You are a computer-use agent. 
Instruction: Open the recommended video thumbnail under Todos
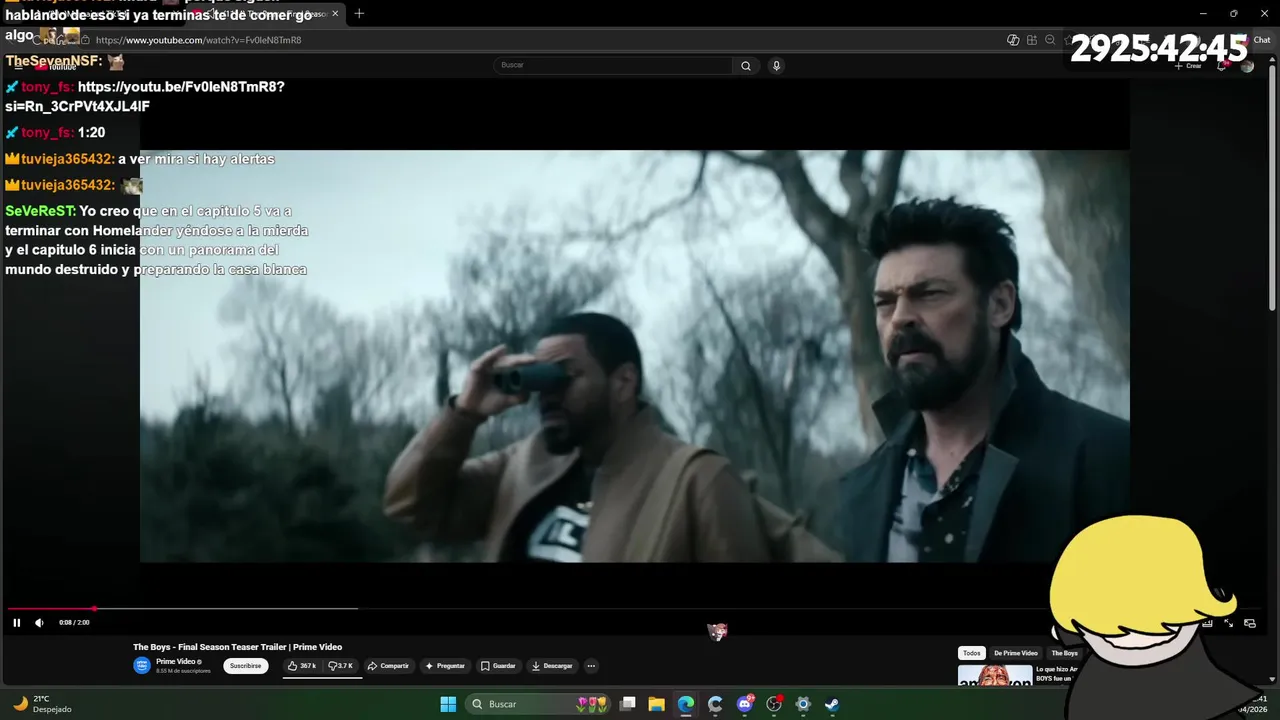tap(995, 675)
